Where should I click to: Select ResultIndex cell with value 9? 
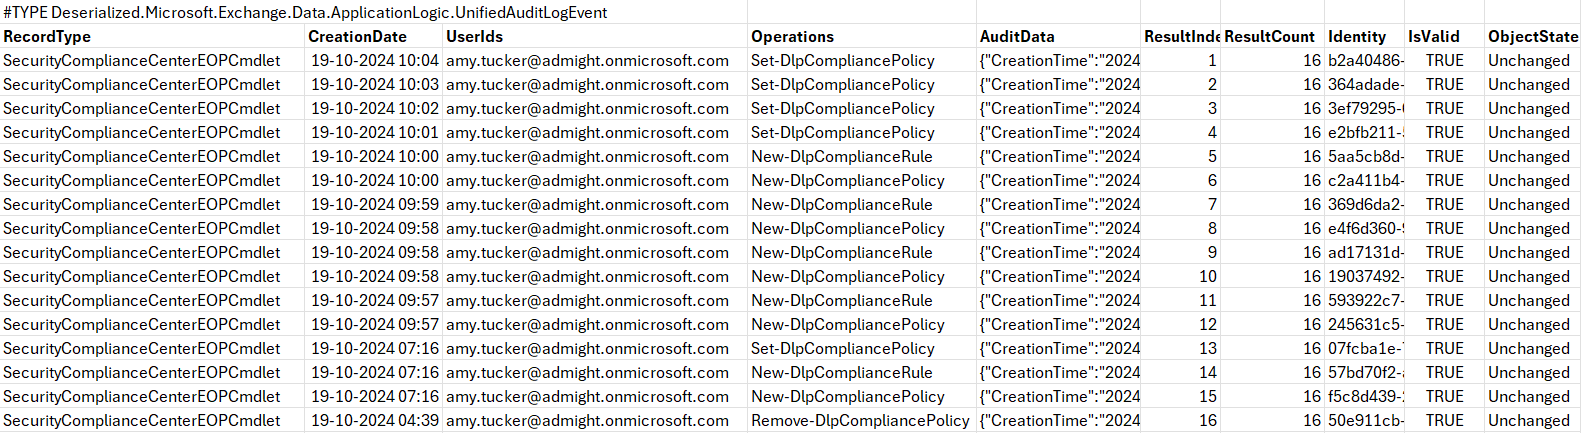pyautogui.click(x=1181, y=253)
